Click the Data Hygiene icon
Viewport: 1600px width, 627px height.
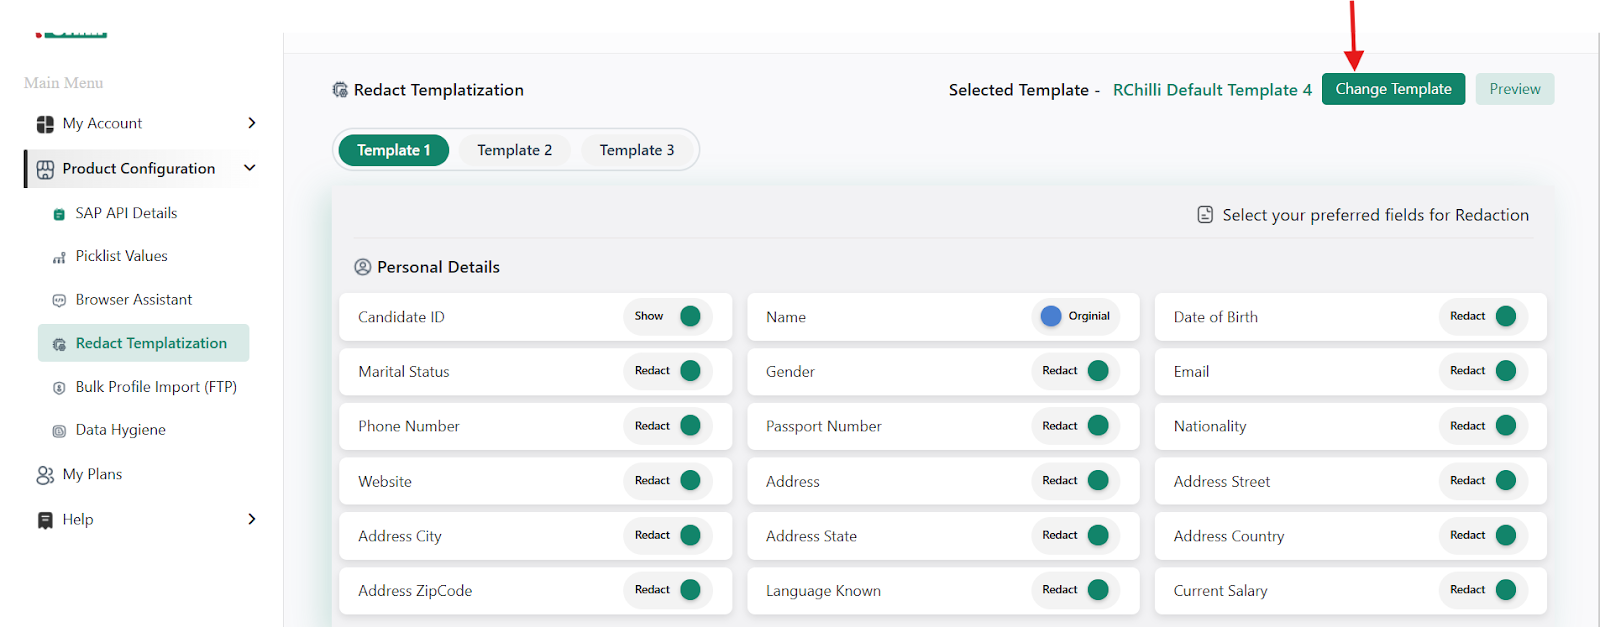tap(59, 431)
